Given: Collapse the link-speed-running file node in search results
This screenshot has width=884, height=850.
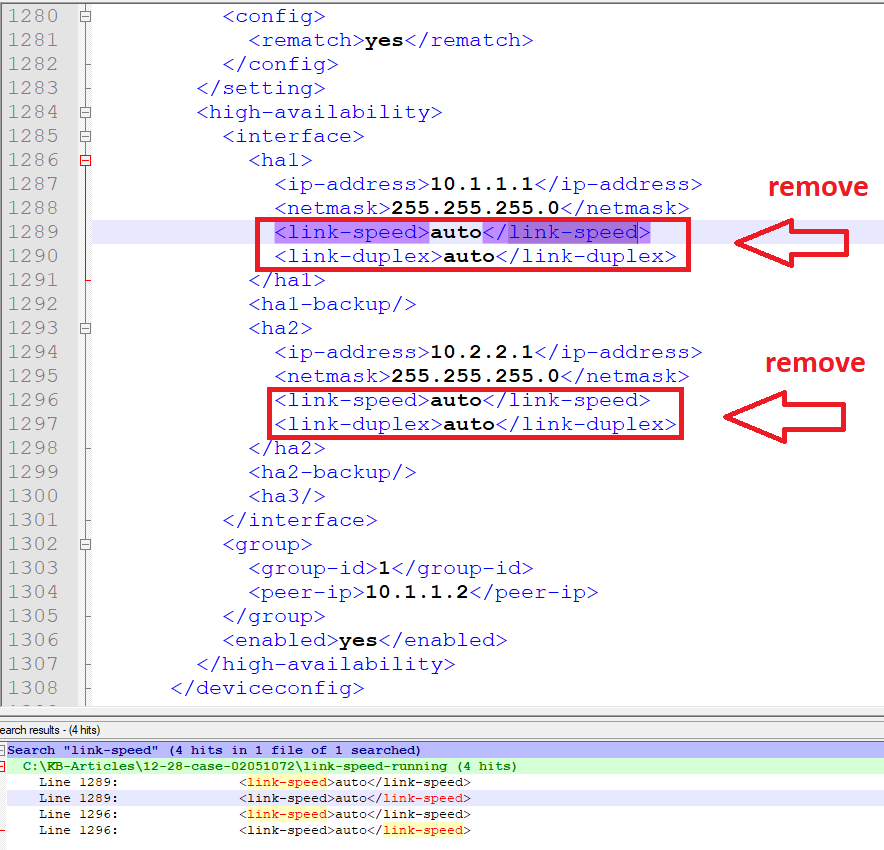Looking at the screenshot, I should [x=2, y=766].
